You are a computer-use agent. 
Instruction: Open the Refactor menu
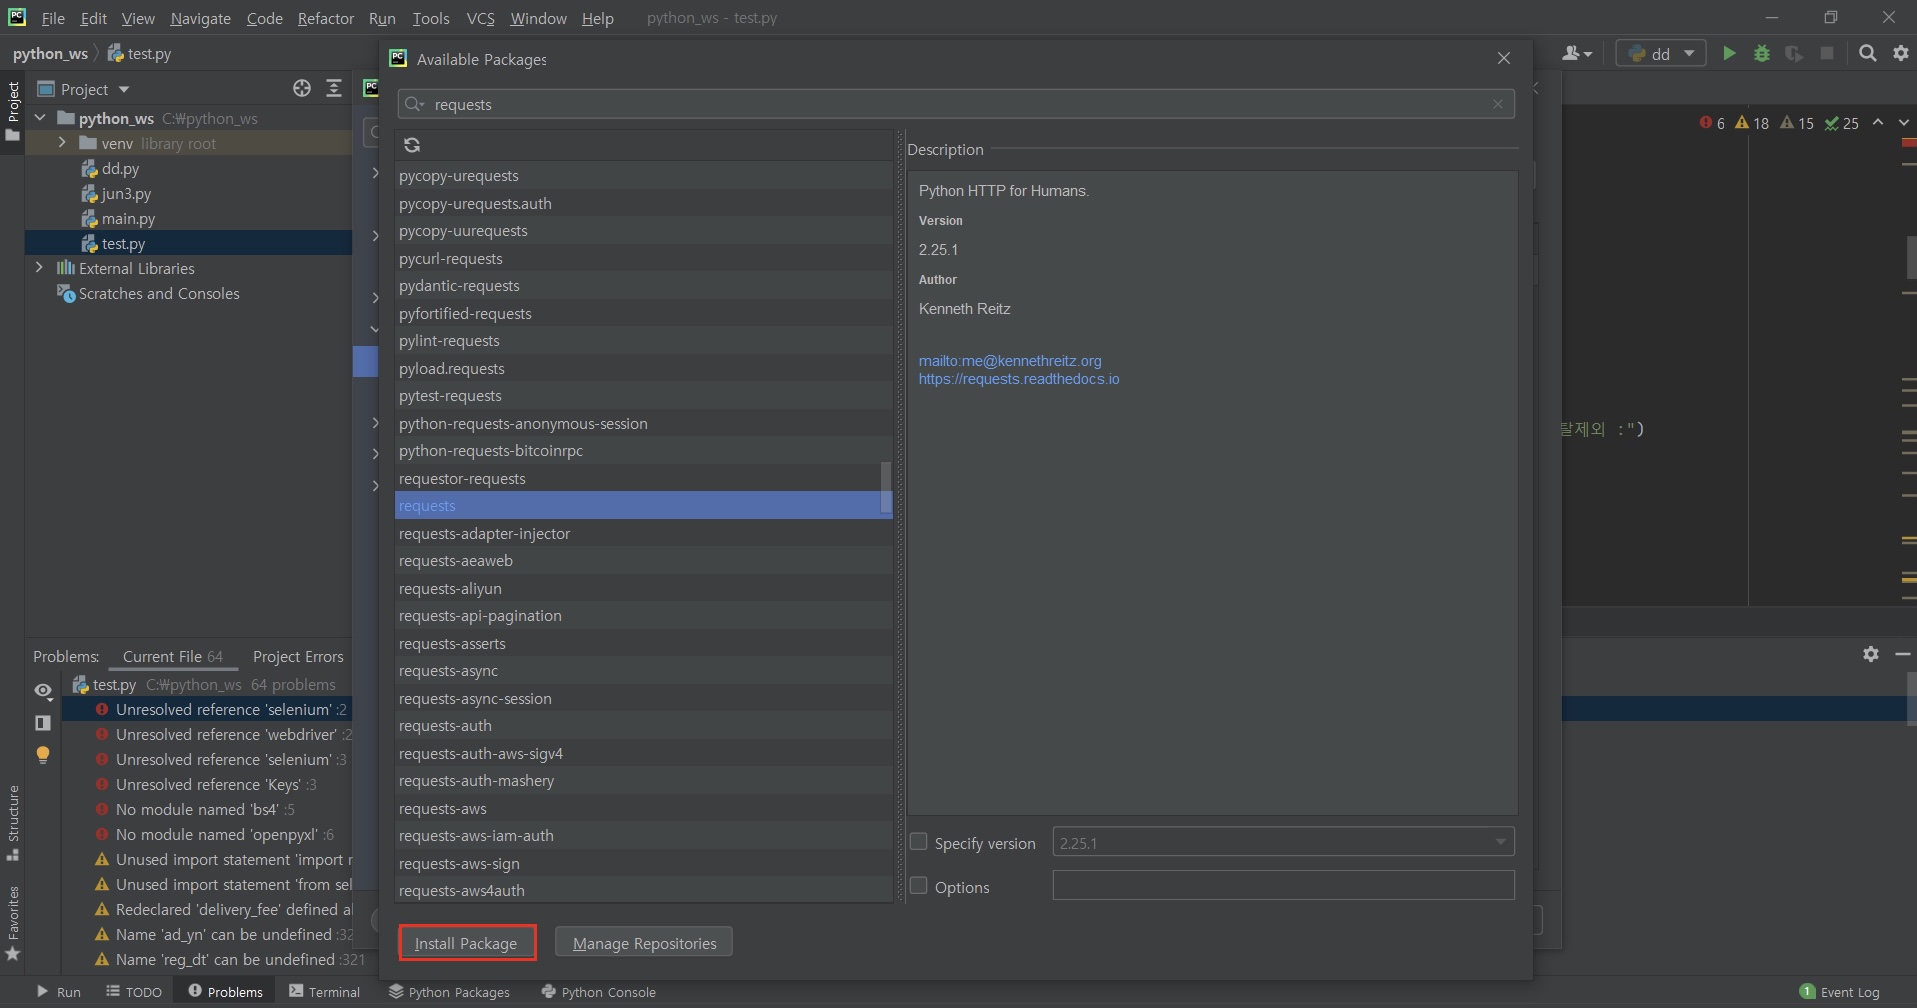325,18
